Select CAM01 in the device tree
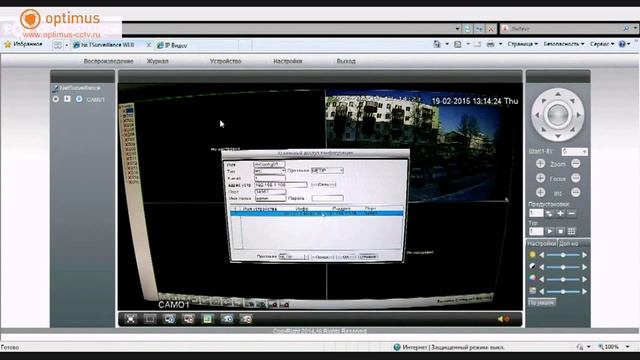The image size is (640, 360). (96, 100)
